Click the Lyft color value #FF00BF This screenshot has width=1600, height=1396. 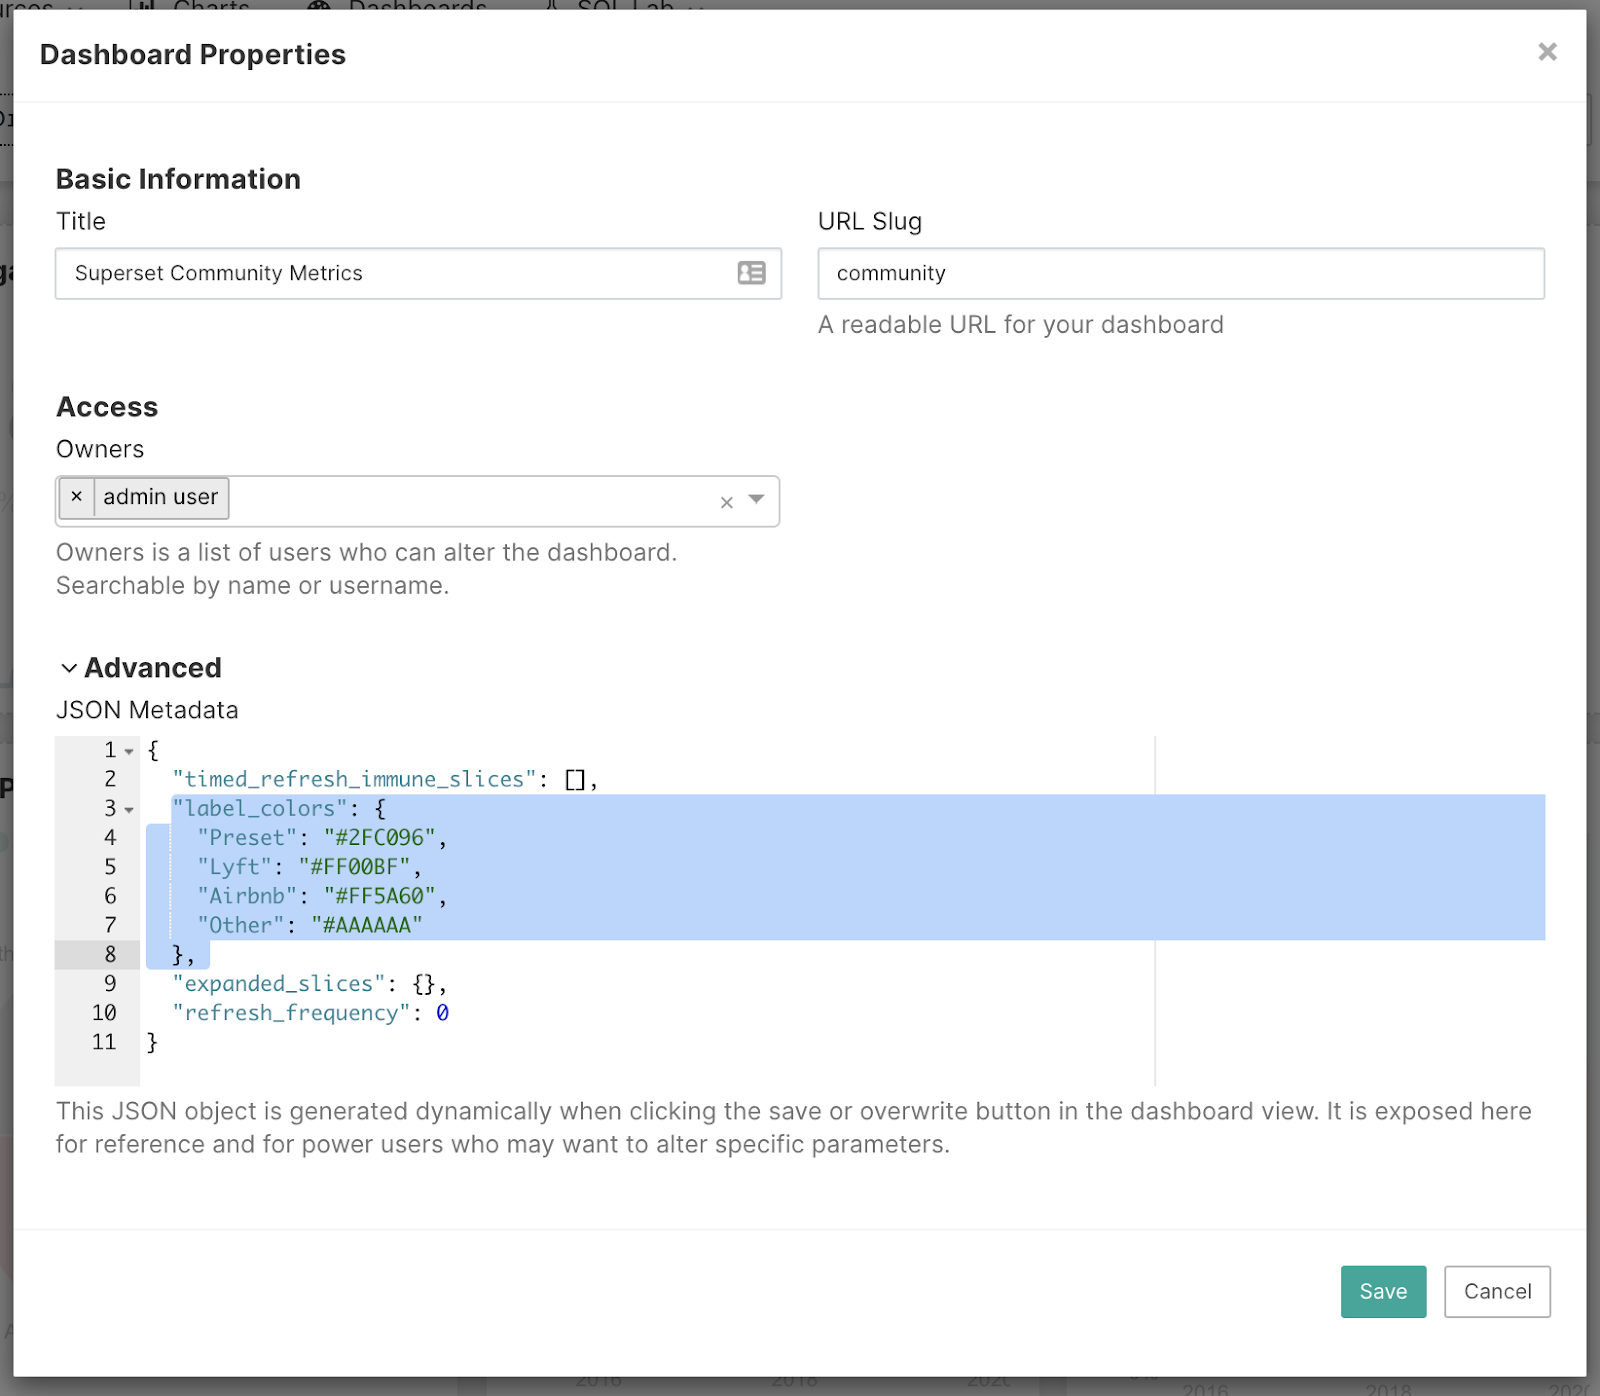(x=355, y=867)
